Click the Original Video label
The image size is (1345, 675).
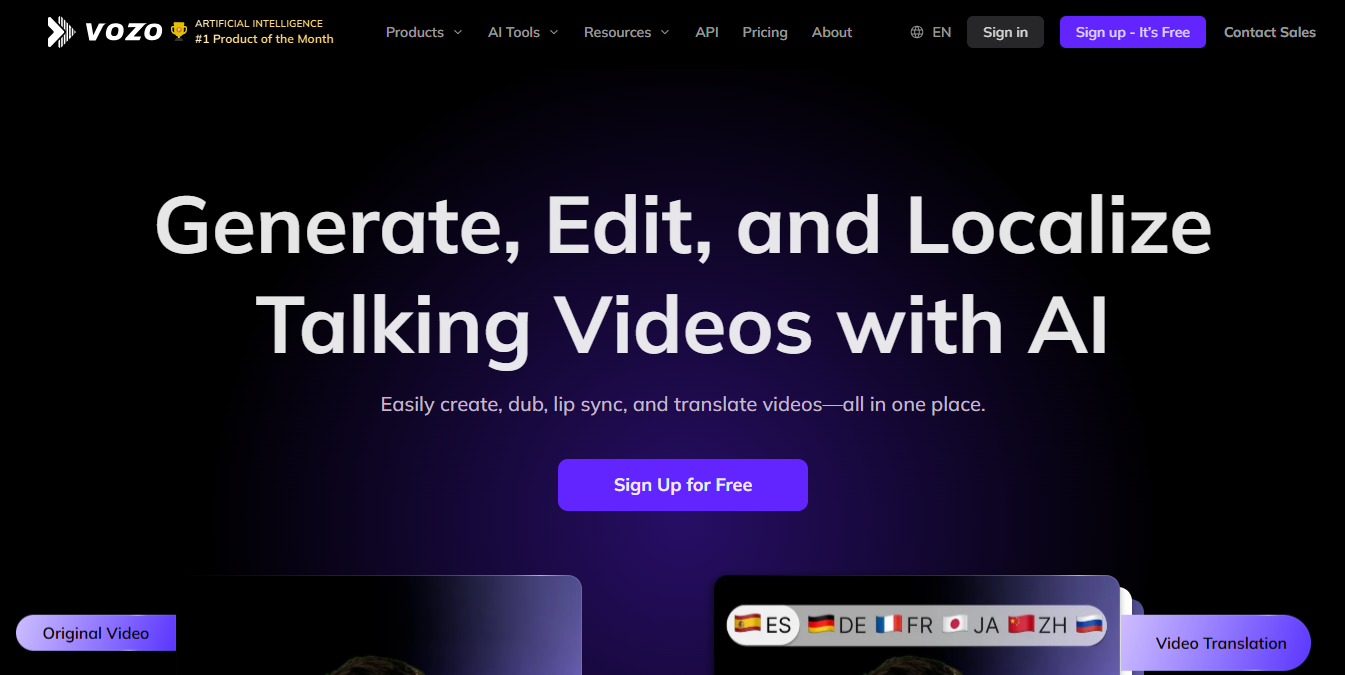point(96,633)
